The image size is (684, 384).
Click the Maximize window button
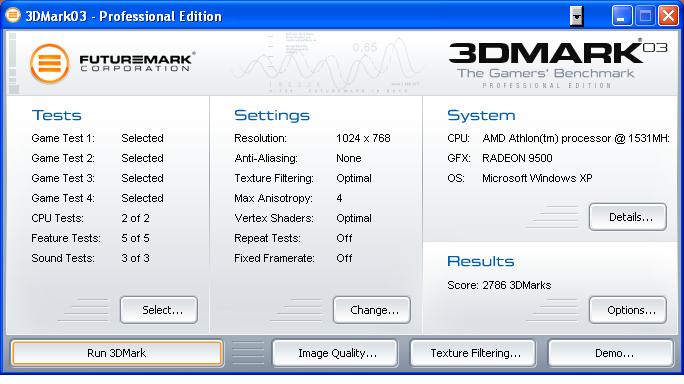(x=645, y=16)
